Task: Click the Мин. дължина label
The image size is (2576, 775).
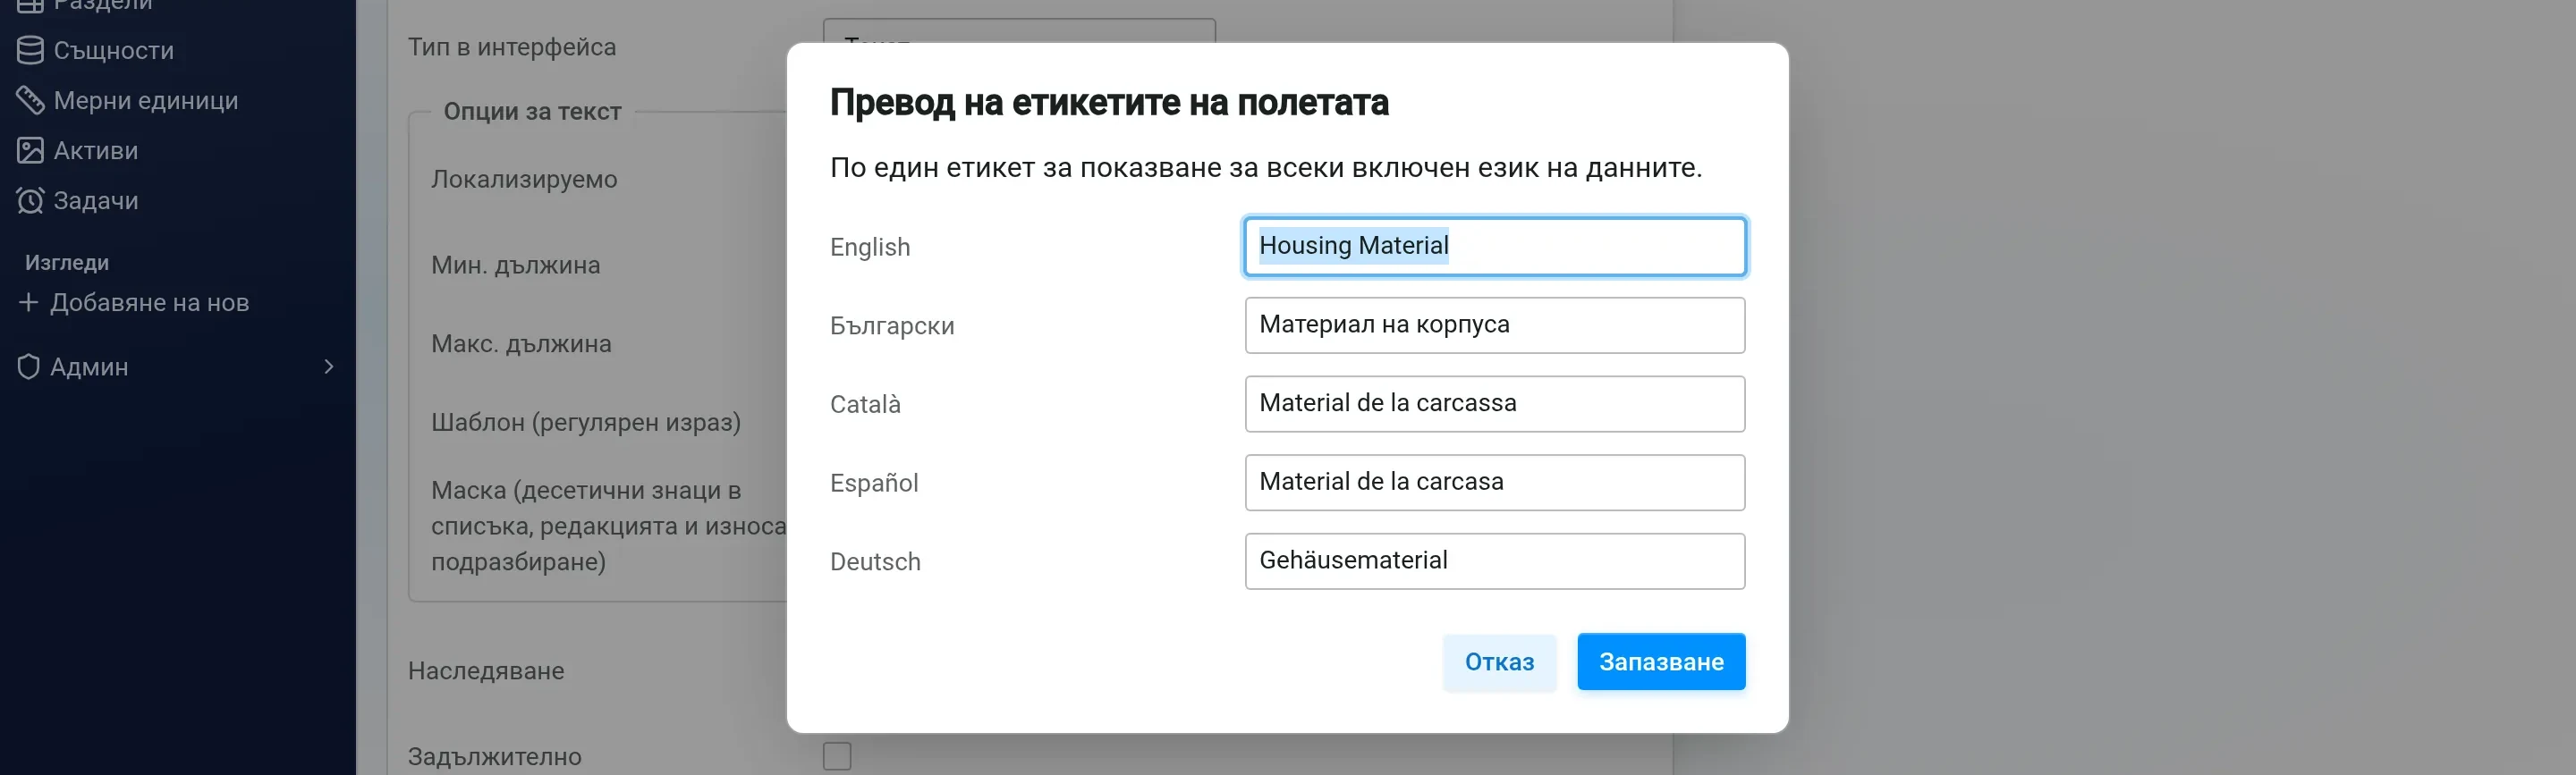Action: 516,265
